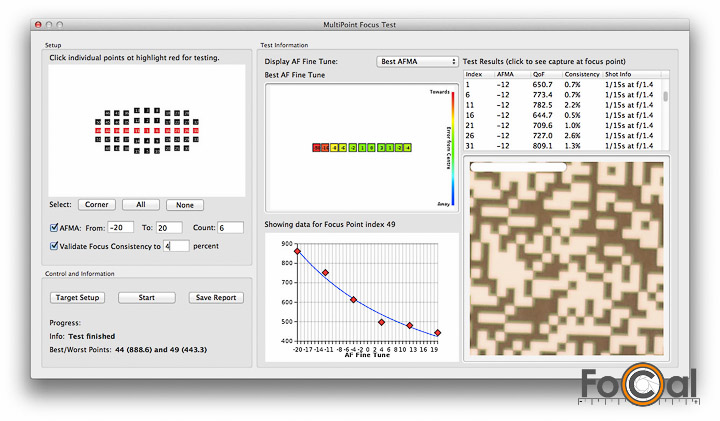
Task: Toggle Validate Focus Consistency checkbox
Action: point(54,246)
